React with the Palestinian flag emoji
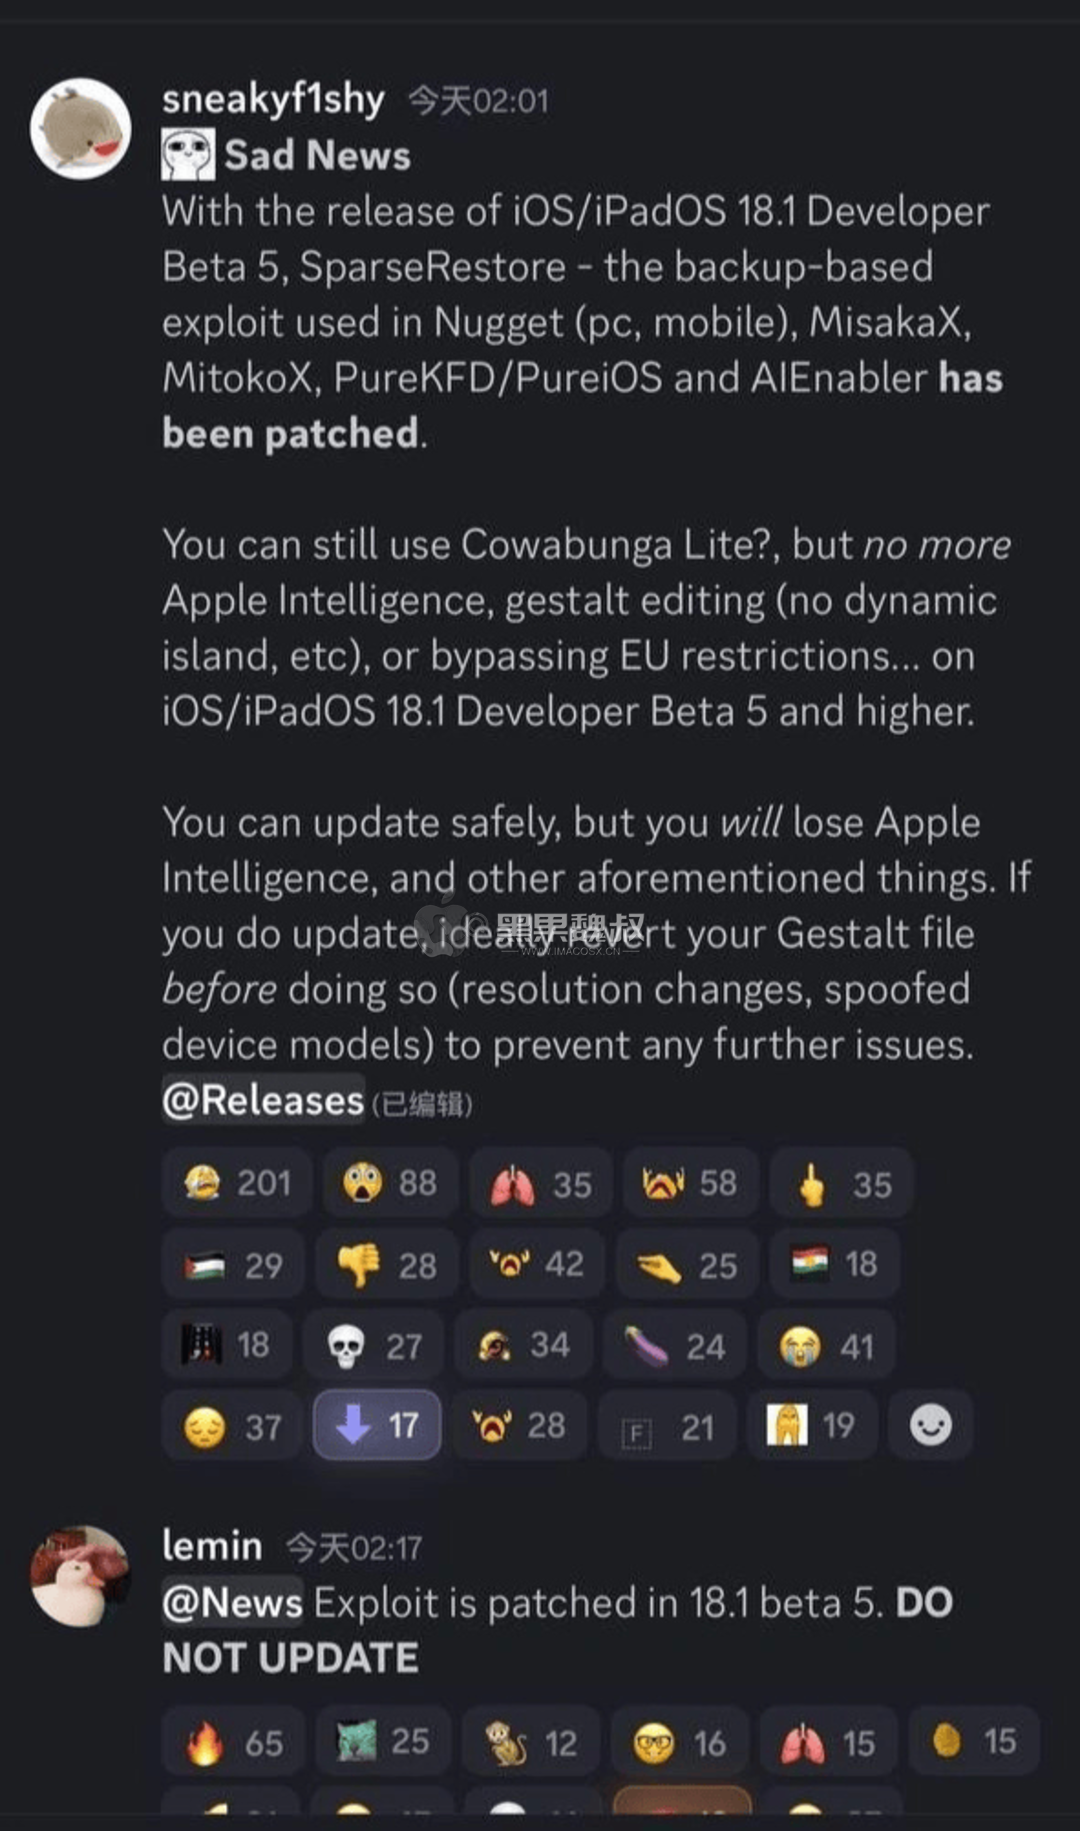 [x=232, y=1263]
